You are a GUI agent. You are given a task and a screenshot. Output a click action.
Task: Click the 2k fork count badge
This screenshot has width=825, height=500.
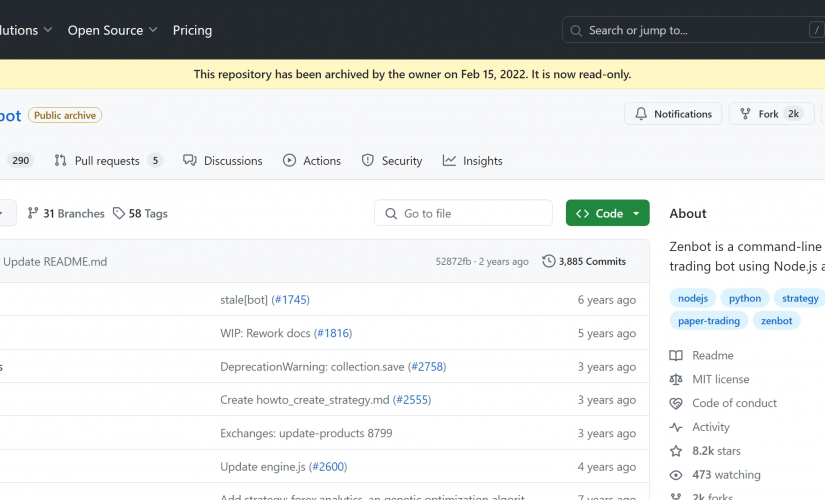pyautogui.click(x=793, y=114)
